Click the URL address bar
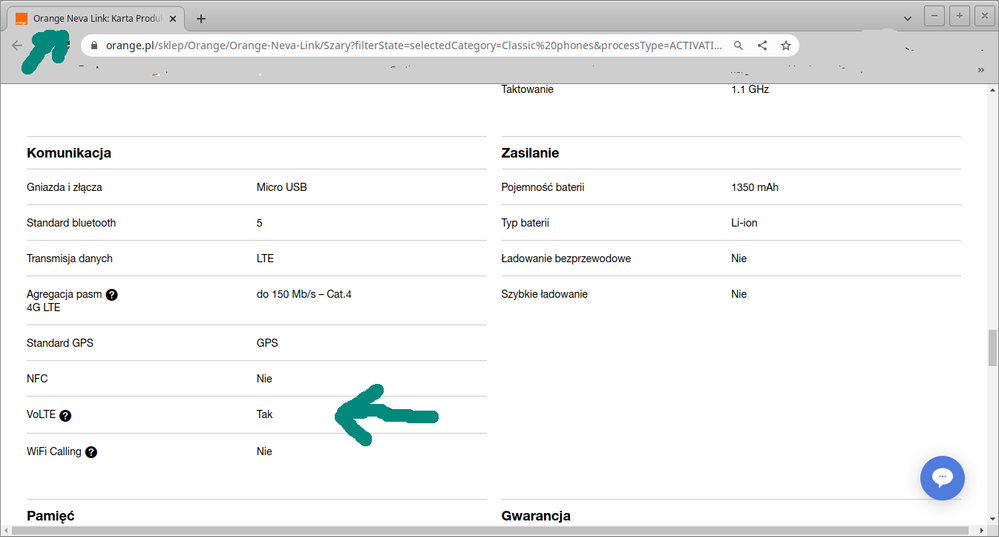999x537 pixels. click(400, 46)
